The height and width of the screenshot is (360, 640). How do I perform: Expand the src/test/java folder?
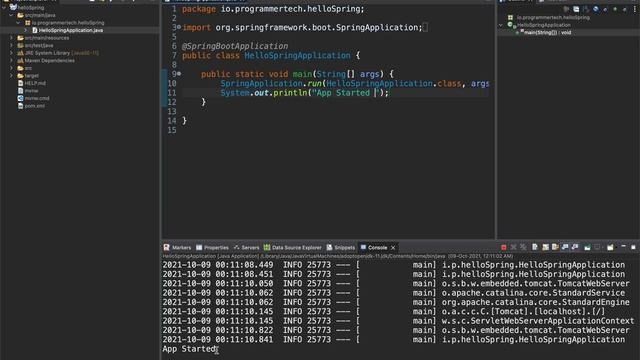[x=11, y=45]
